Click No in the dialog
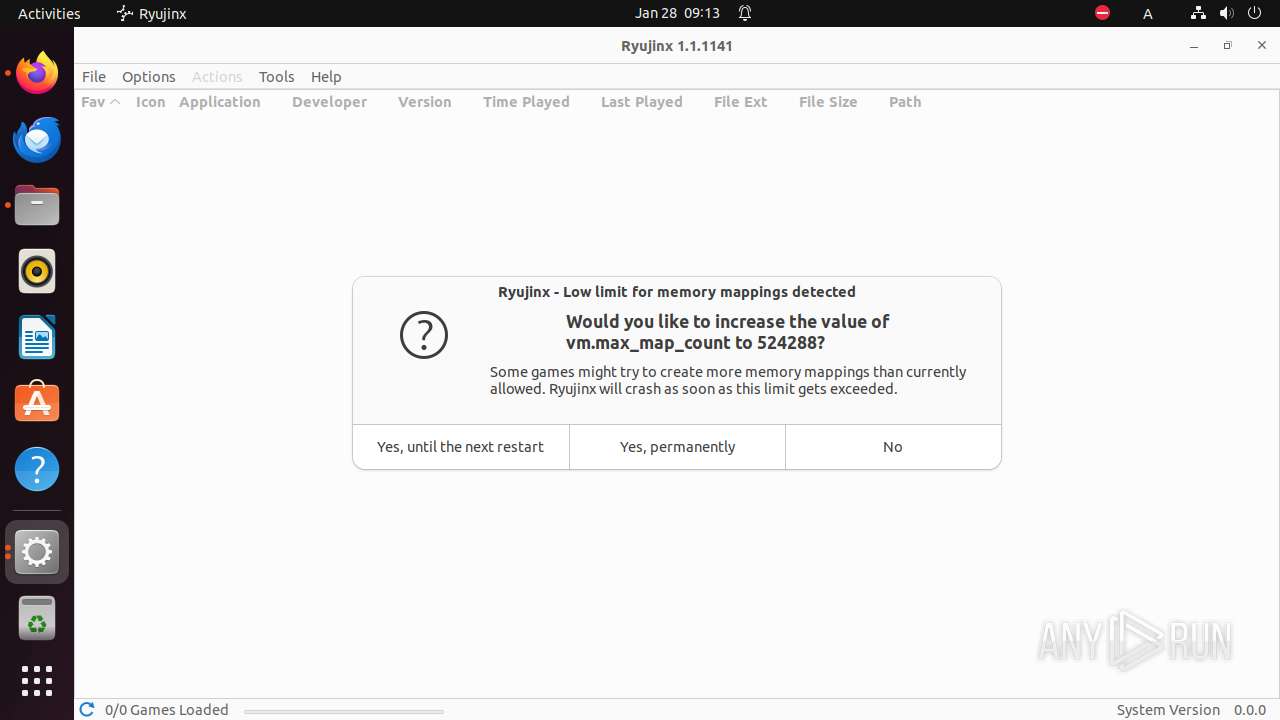The height and width of the screenshot is (720, 1280). tap(893, 447)
